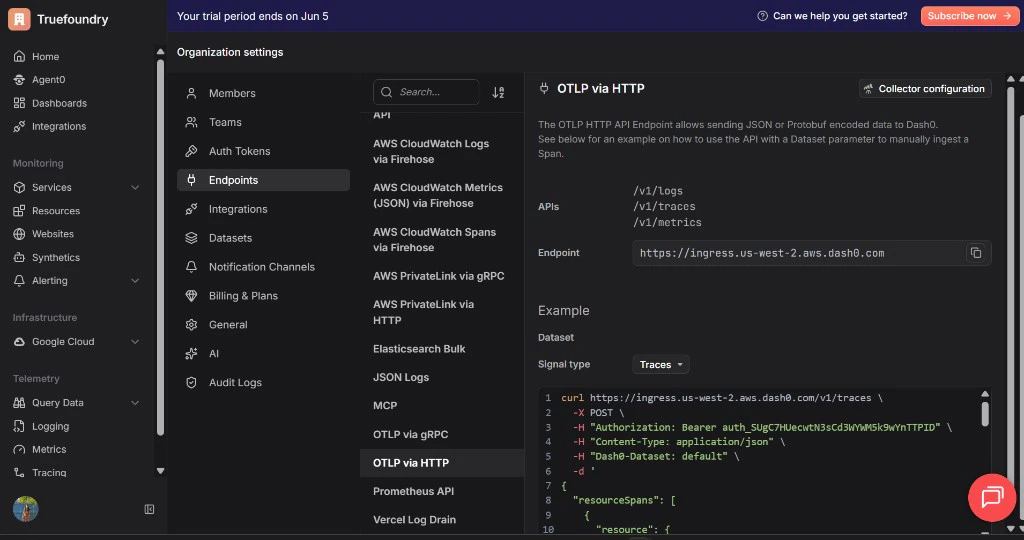
Task: Open AI settings
Action: point(263,353)
